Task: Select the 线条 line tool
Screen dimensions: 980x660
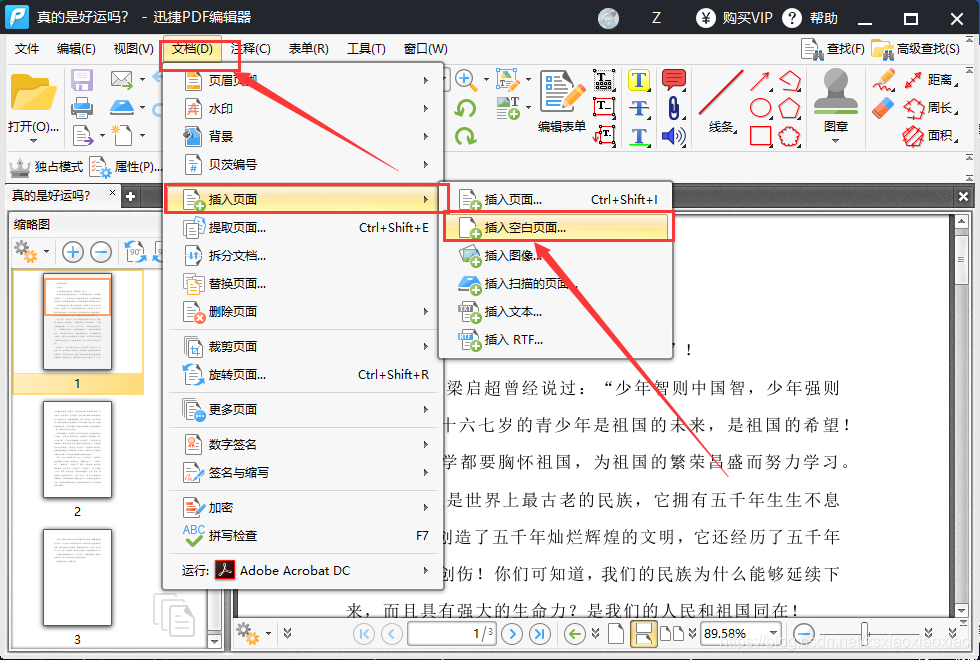Action: pos(721,101)
